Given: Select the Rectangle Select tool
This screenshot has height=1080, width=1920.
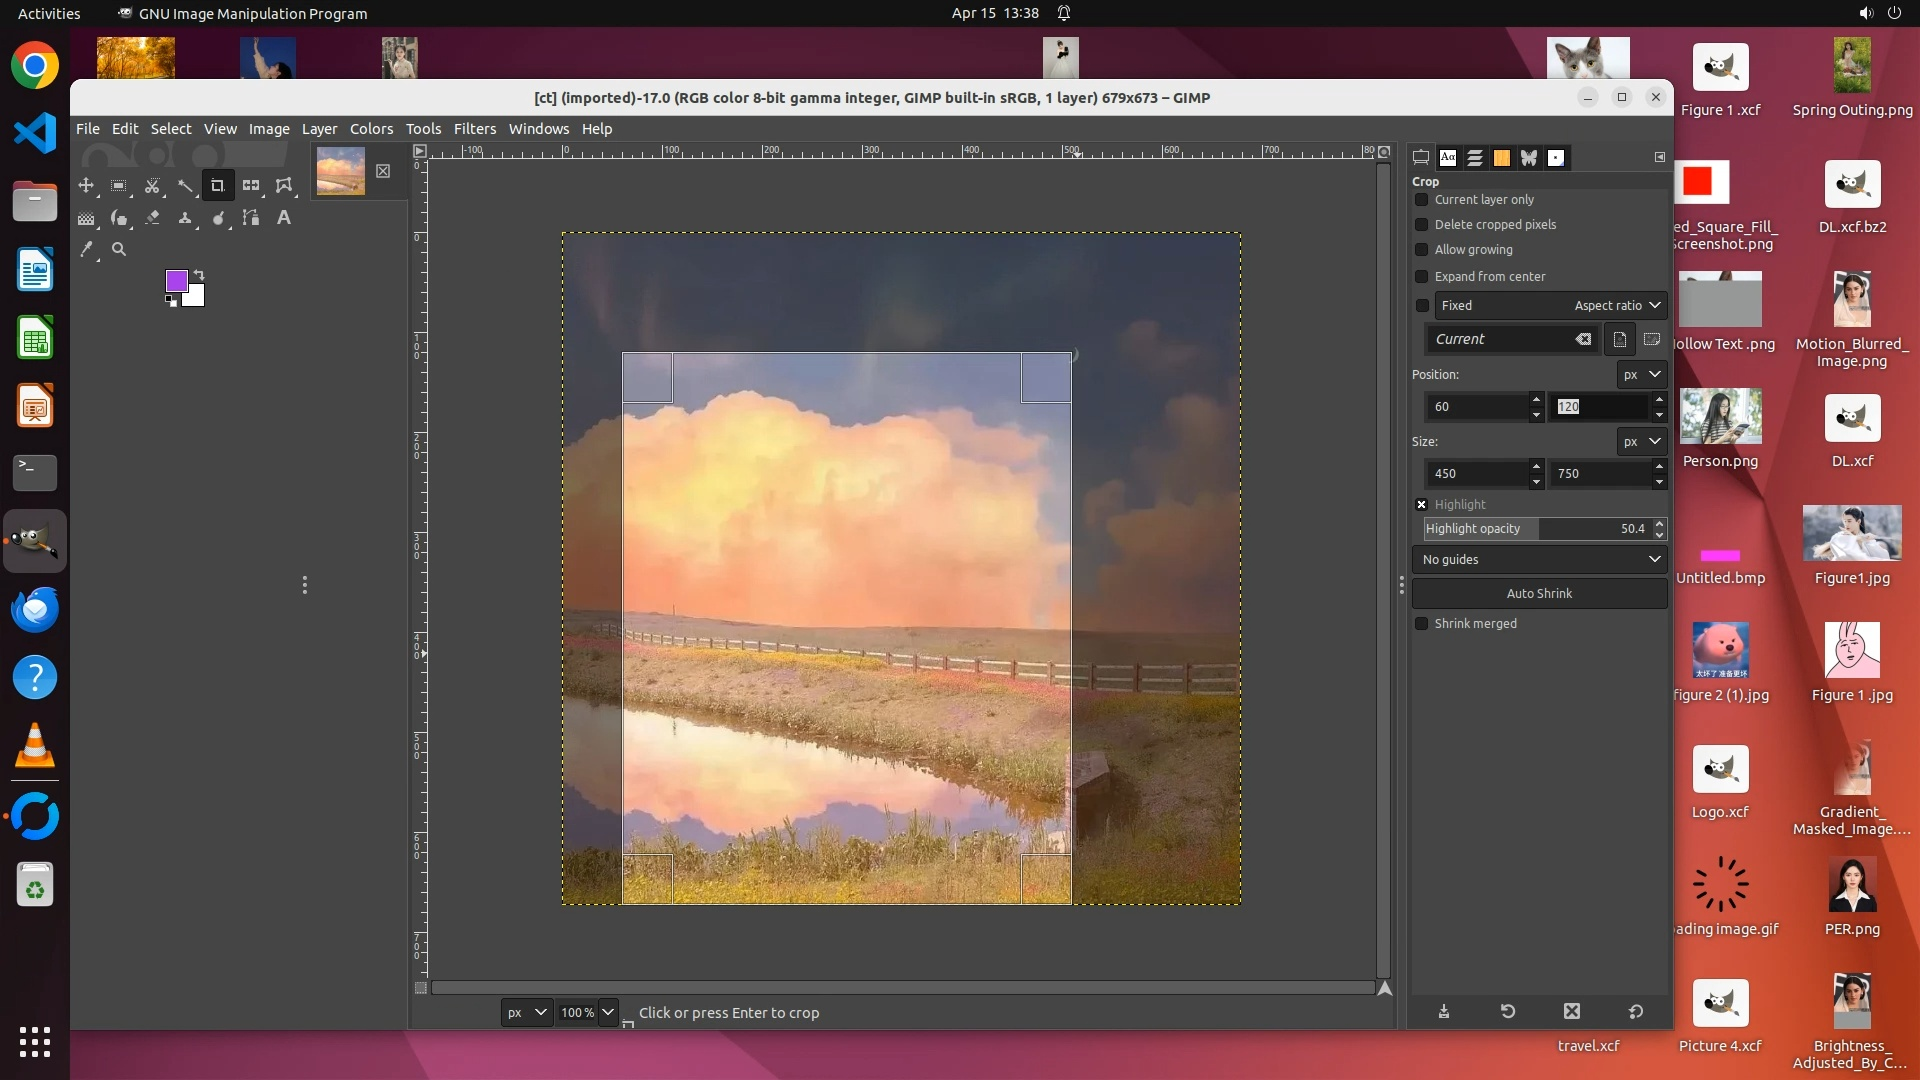Looking at the screenshot, I should 118,186.
